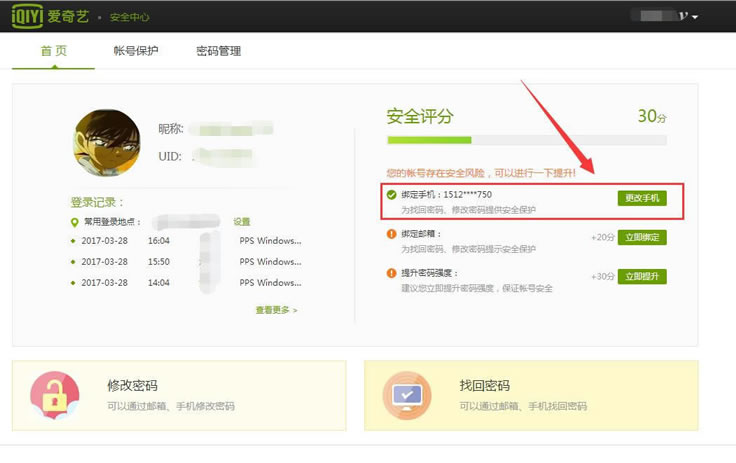Click the orange warning icon beside 提升密码强度

[x=391, y=273]
